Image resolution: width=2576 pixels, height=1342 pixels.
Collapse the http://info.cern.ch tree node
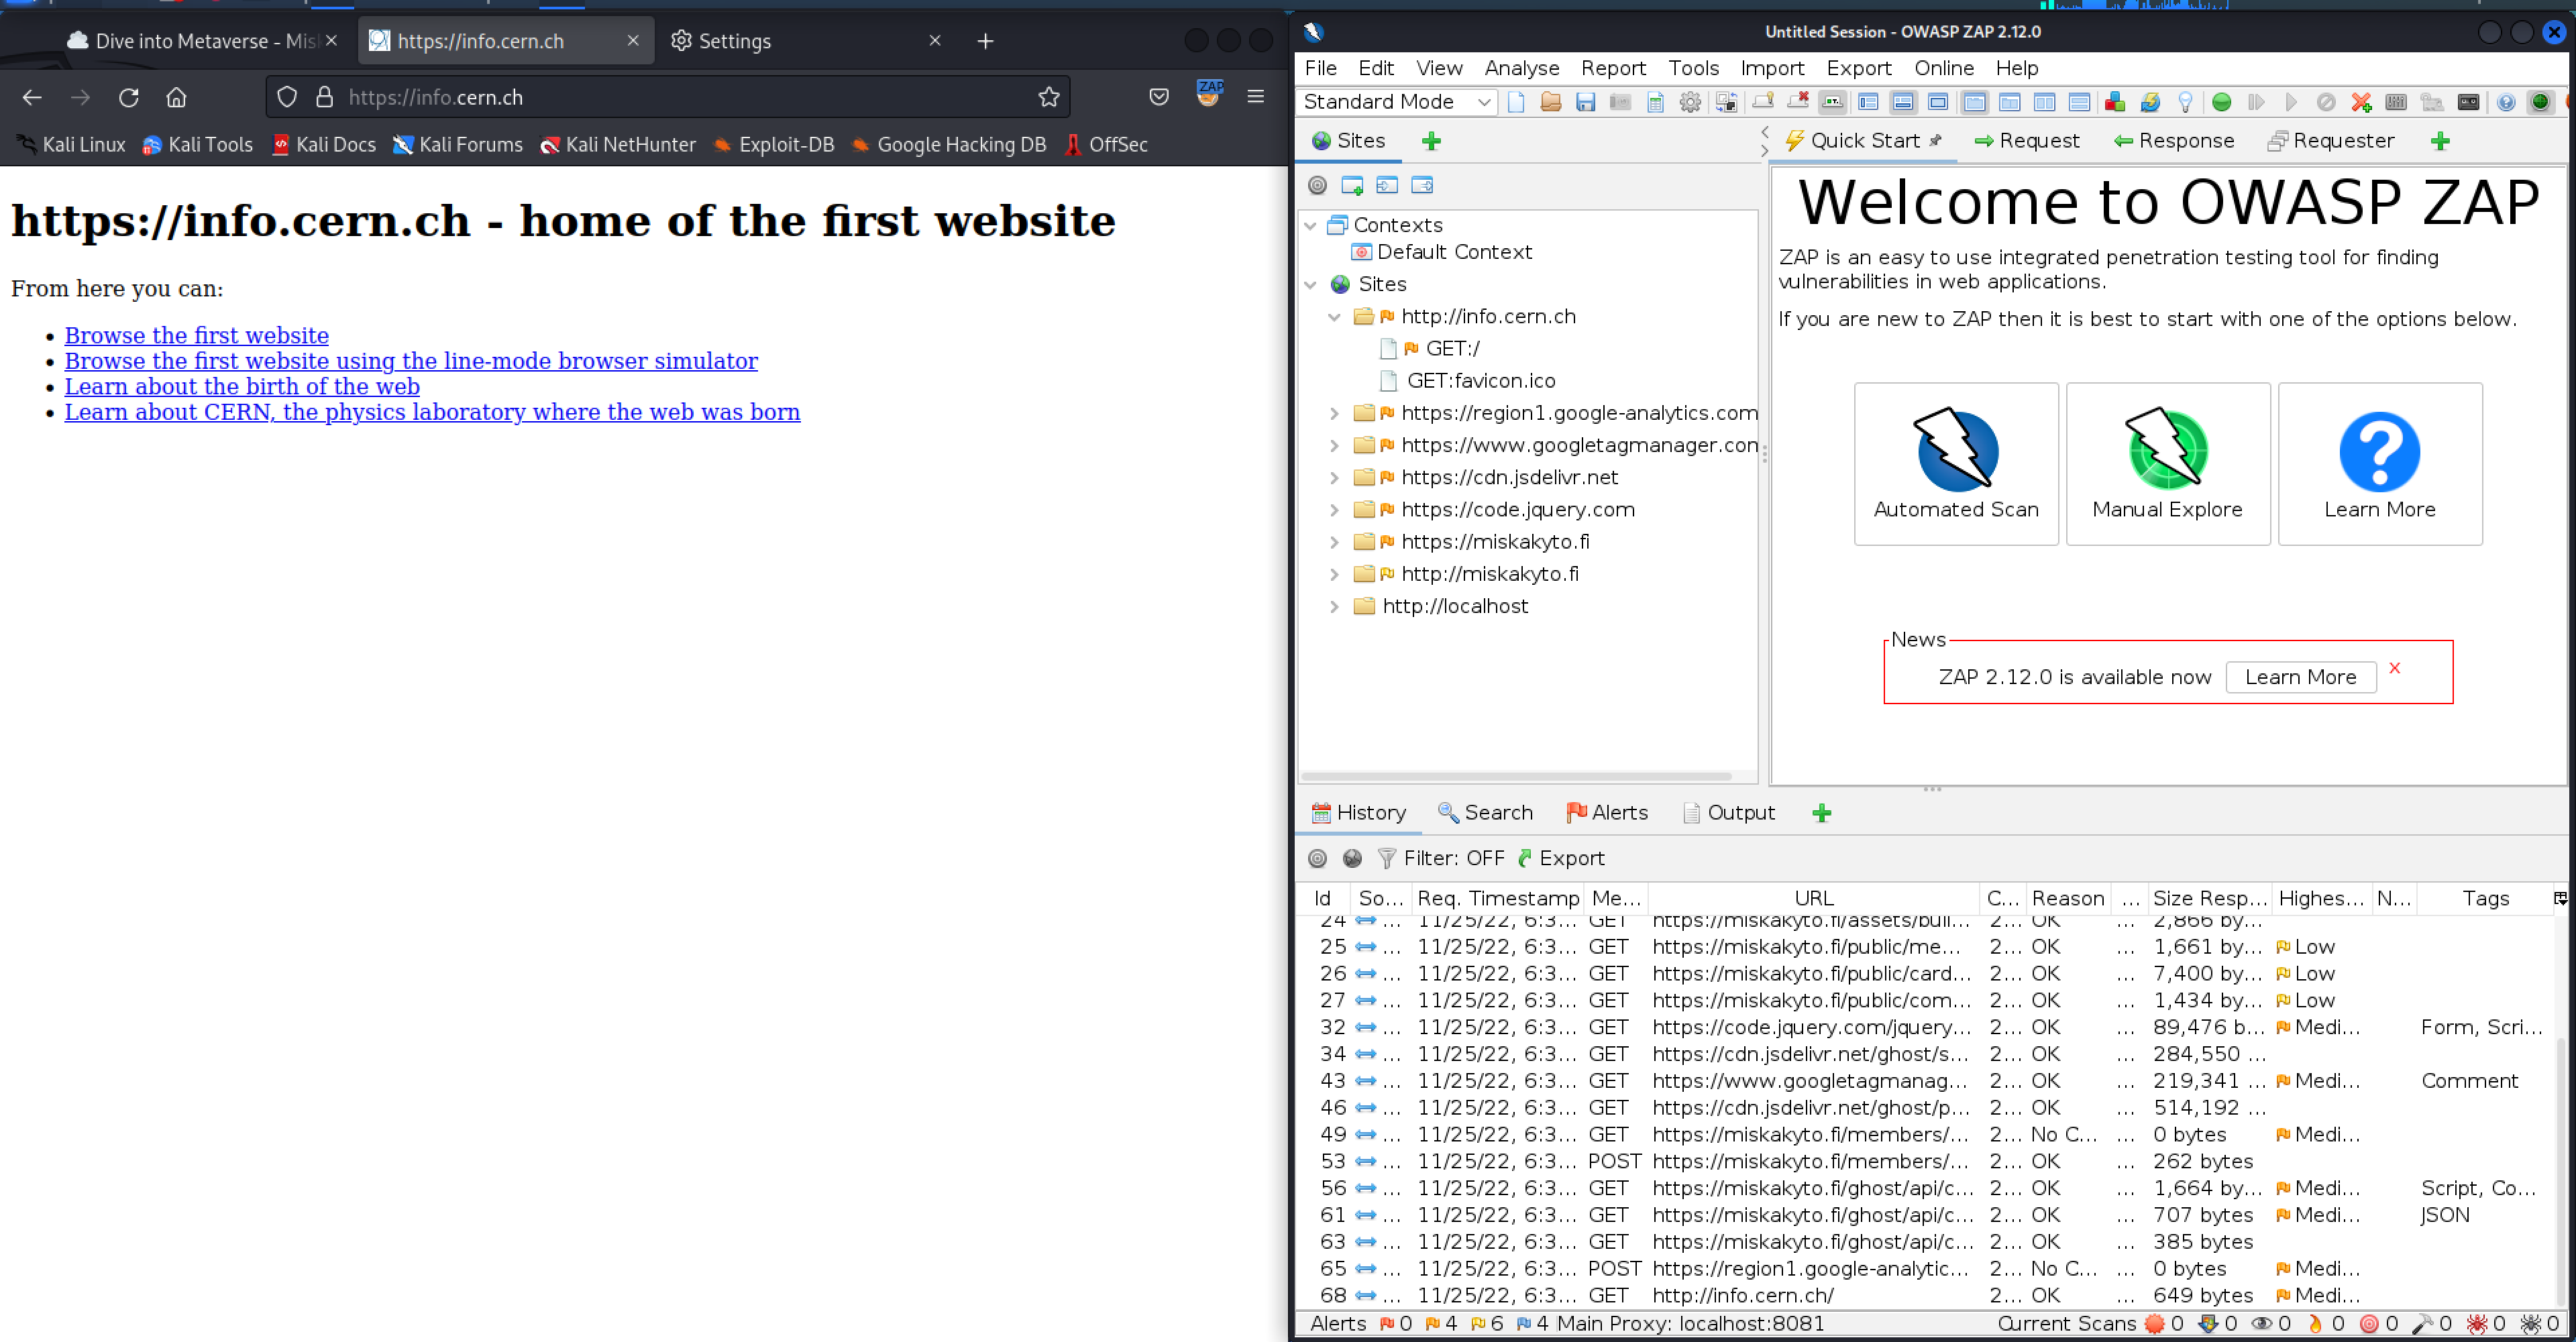[1334, 317]
